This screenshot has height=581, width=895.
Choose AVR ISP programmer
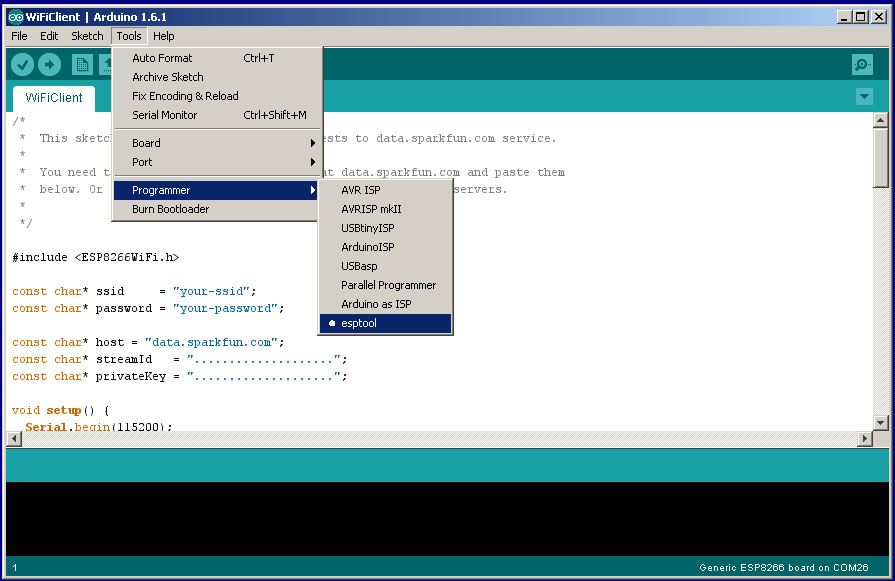click(x=385, y=190)
